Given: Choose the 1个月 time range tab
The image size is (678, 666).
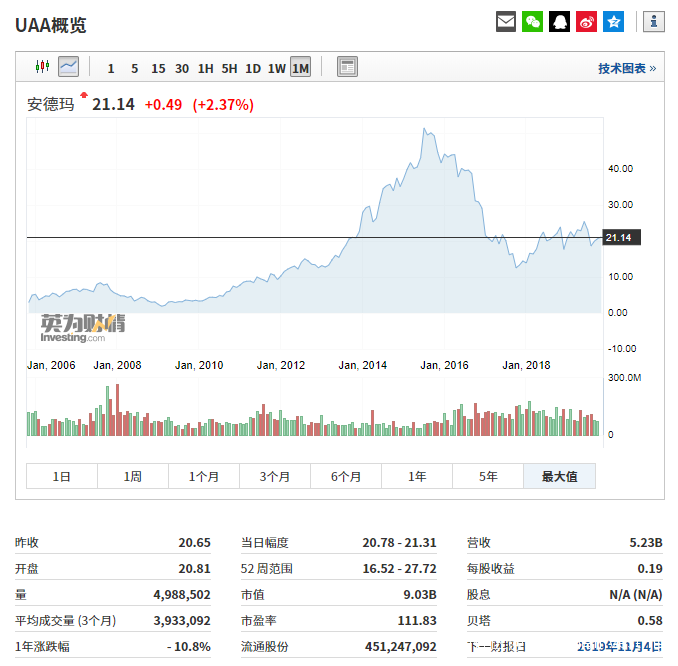Looking at the screenshot, I should point(204,476).
